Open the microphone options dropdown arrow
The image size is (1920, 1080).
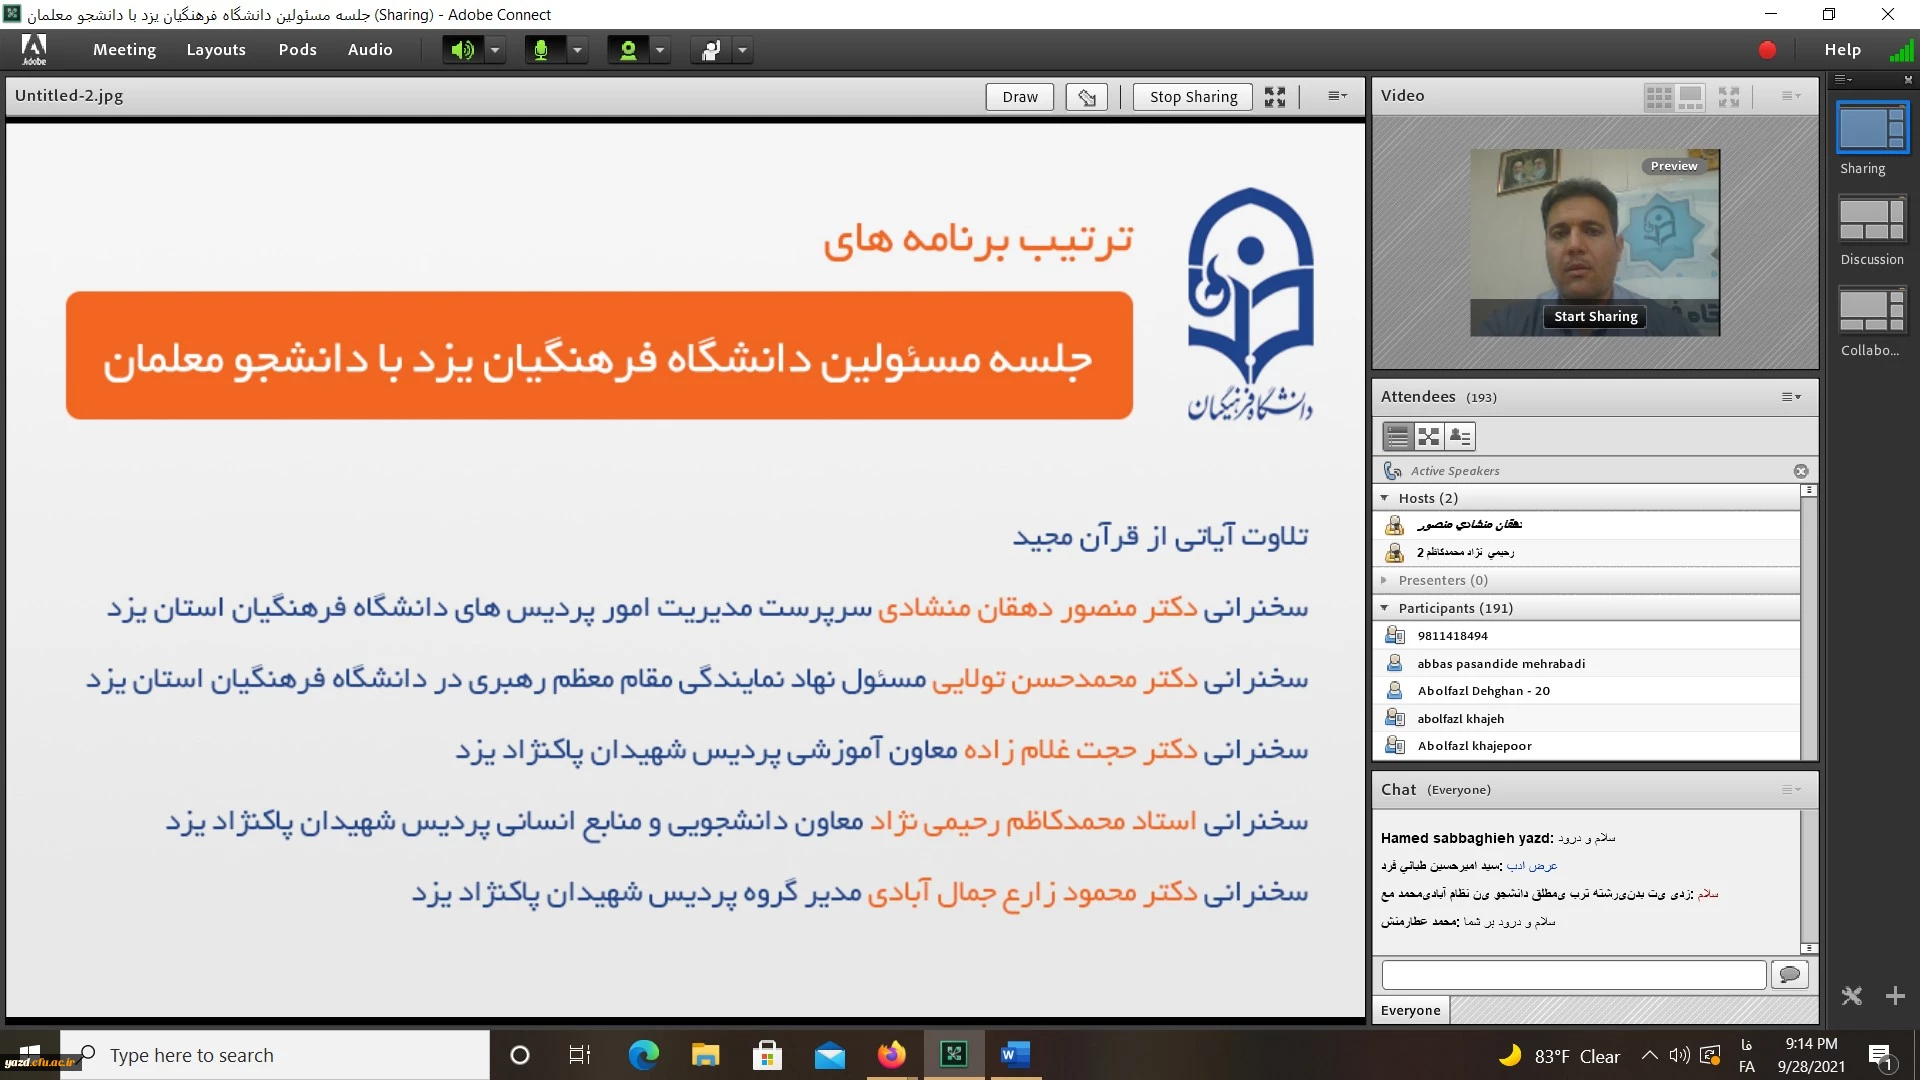tap(577, 50)
